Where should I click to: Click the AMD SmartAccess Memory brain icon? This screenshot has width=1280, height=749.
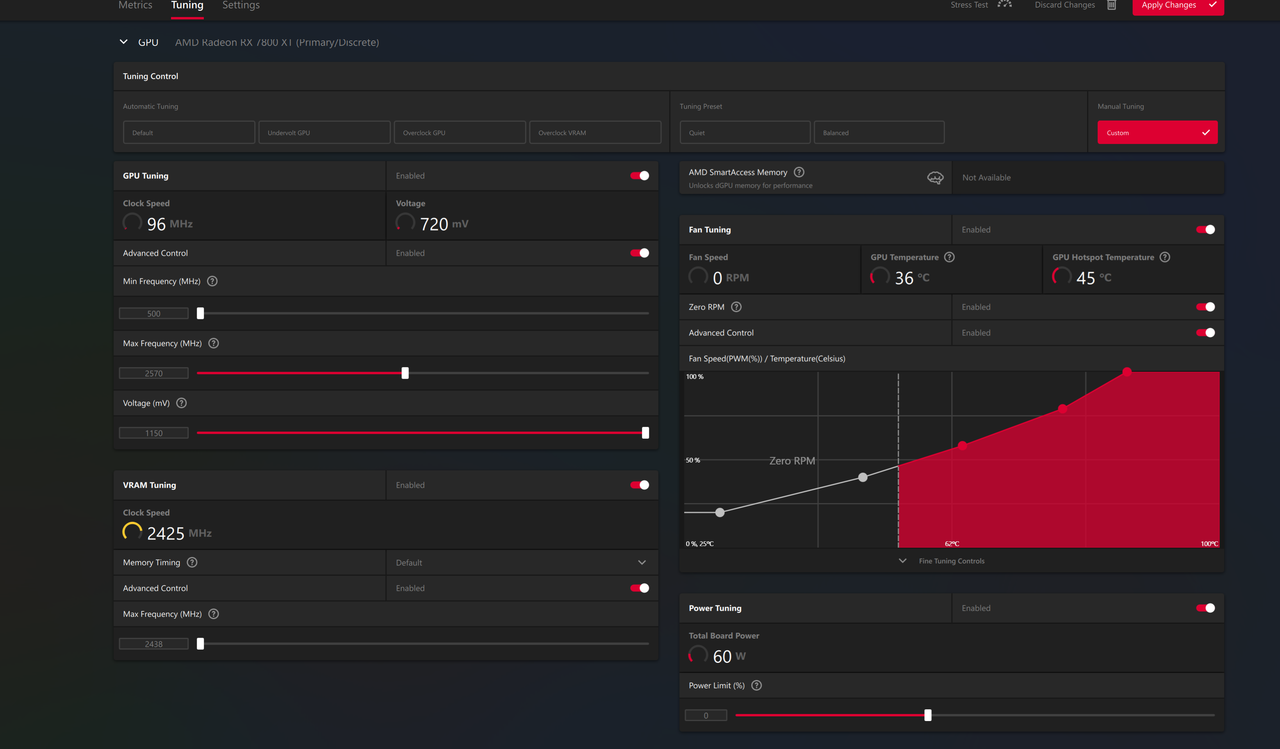pyautogui.click(x=935, y=177)
